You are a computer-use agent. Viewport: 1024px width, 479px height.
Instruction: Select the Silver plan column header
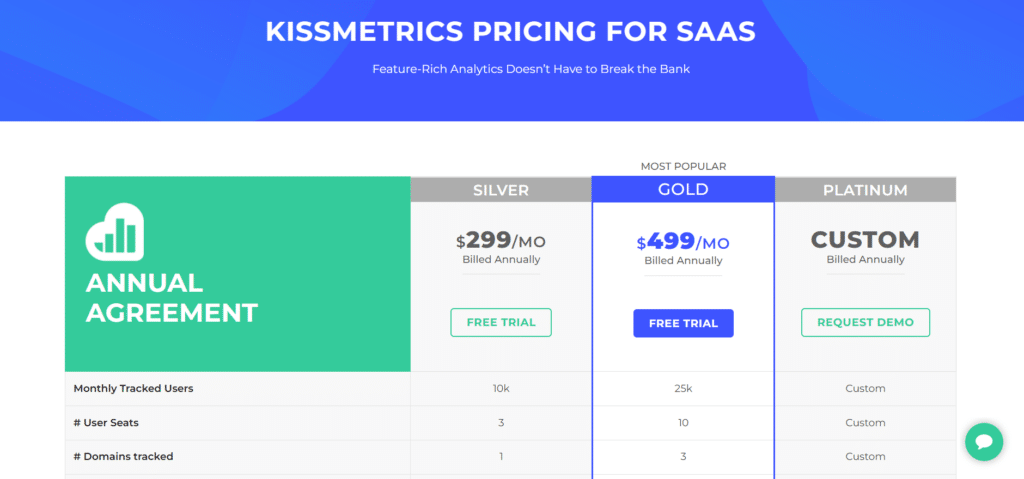point(501,190)
